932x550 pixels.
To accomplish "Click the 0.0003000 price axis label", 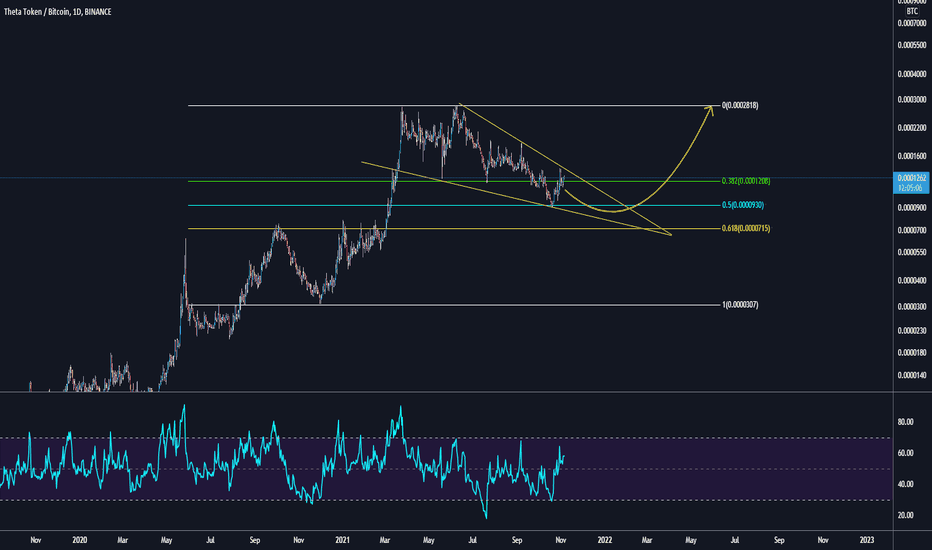I will point(912,100).
